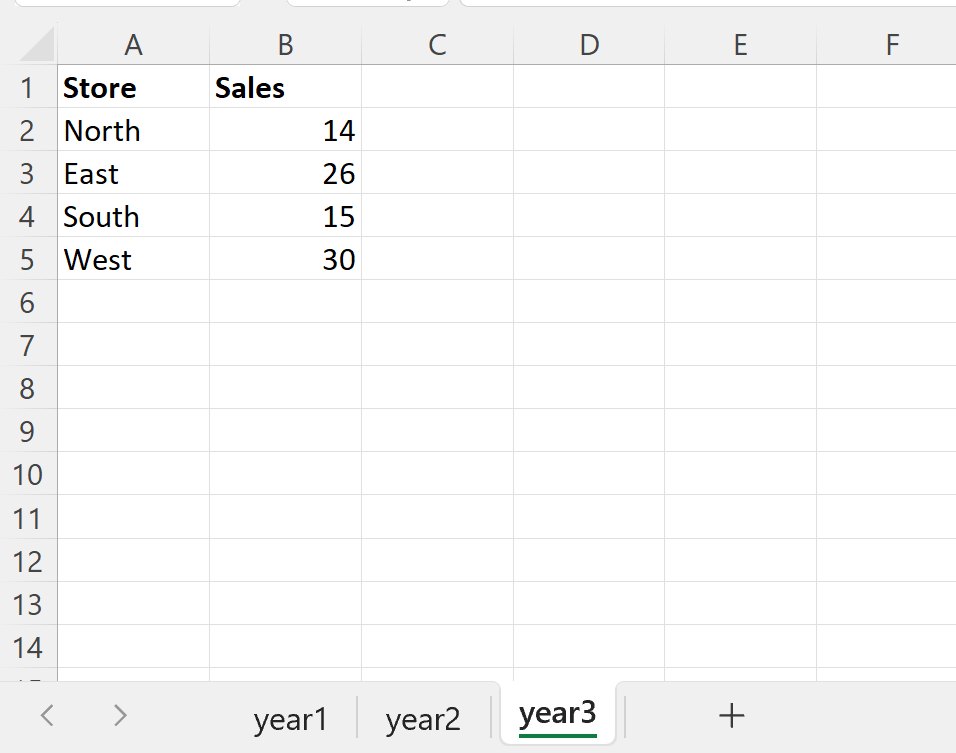
Task: Switch to the year2 sheet
Action: pyautogui.click(x=423, y=716)
